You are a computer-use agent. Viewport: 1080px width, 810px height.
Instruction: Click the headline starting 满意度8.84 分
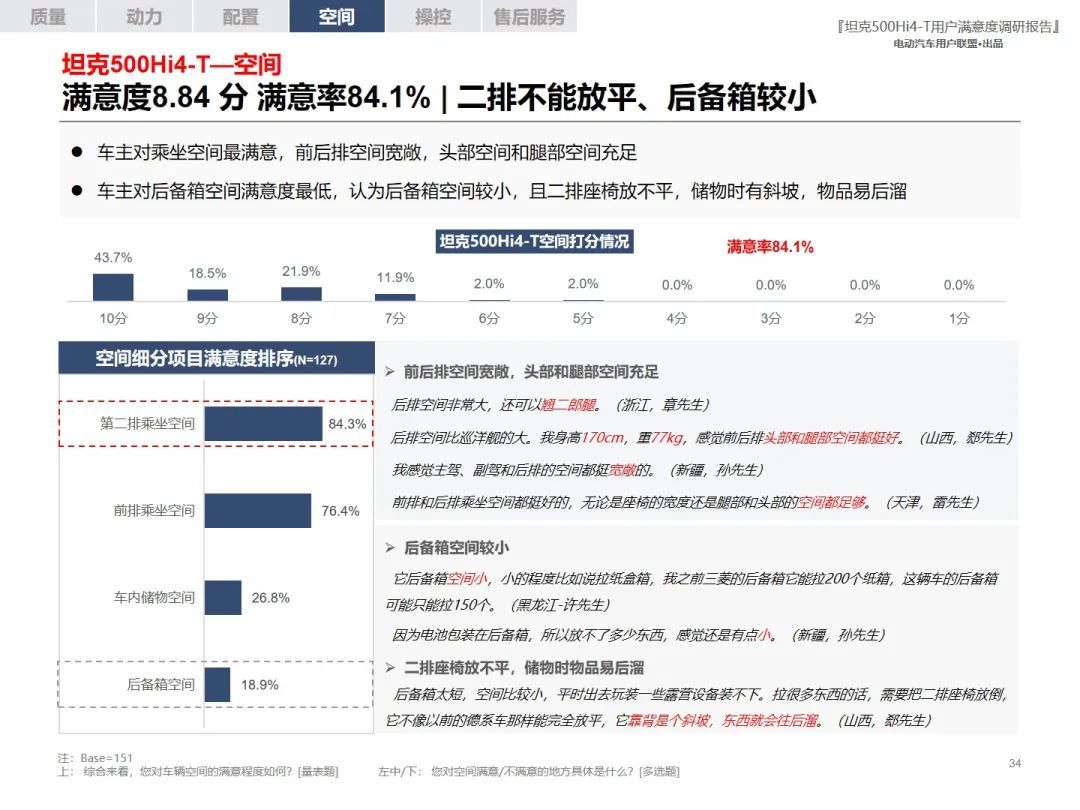click(x=439, y=97)
